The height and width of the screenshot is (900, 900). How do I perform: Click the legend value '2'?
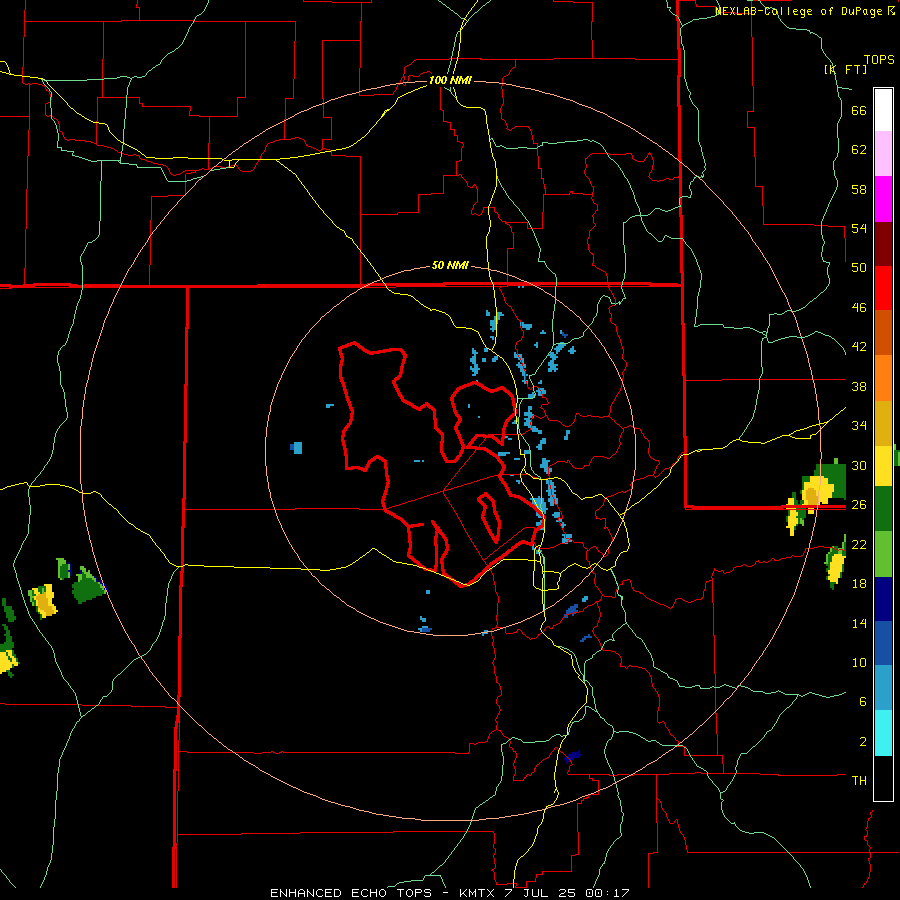[x=863, y=741]
